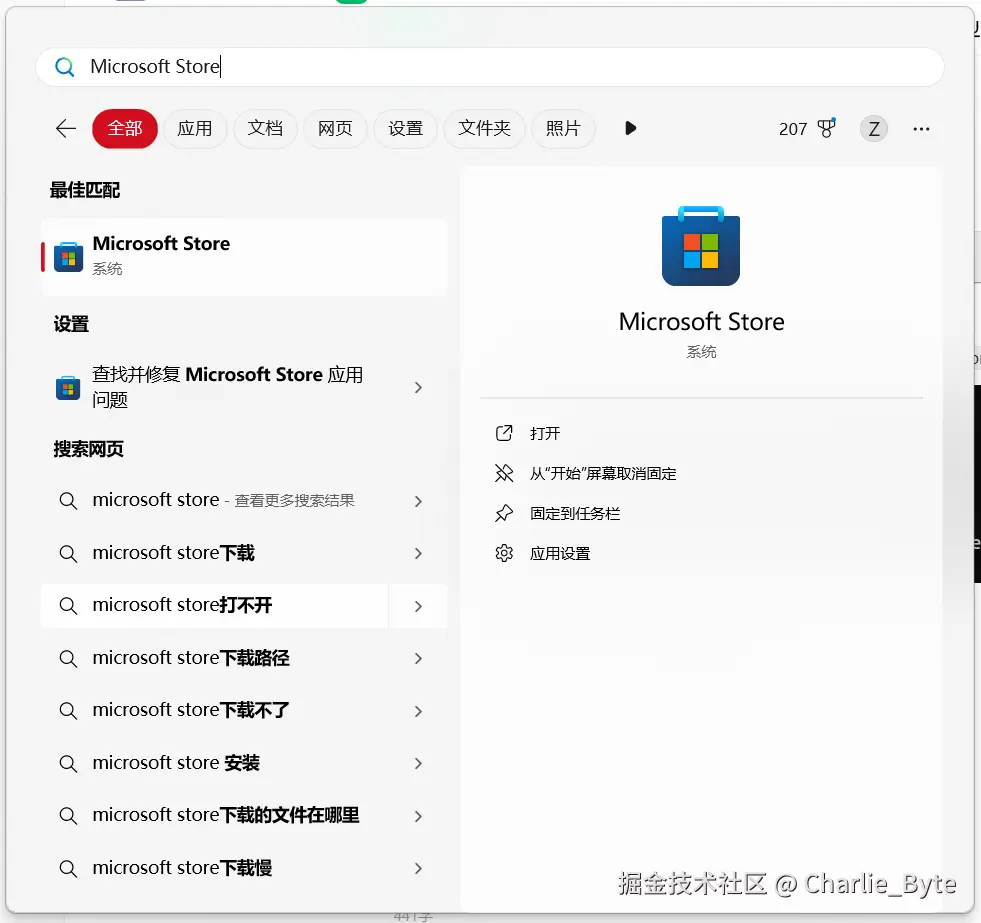Open 应用设置
The height and width of the screenshot is (923, 981).
coord(559,553)
